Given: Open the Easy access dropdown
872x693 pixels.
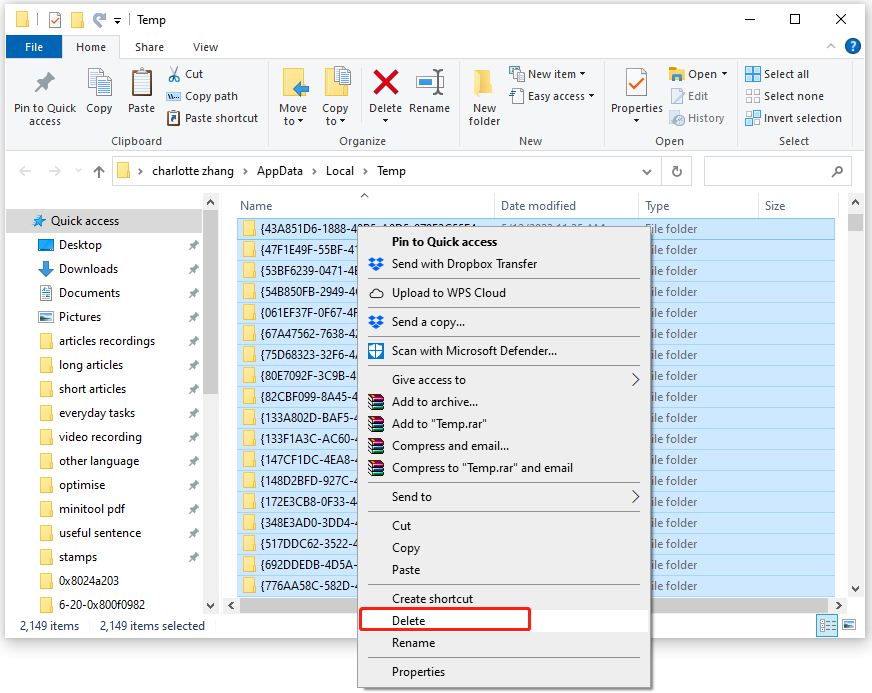Looking at the screenshot, I should coord(552,96).
